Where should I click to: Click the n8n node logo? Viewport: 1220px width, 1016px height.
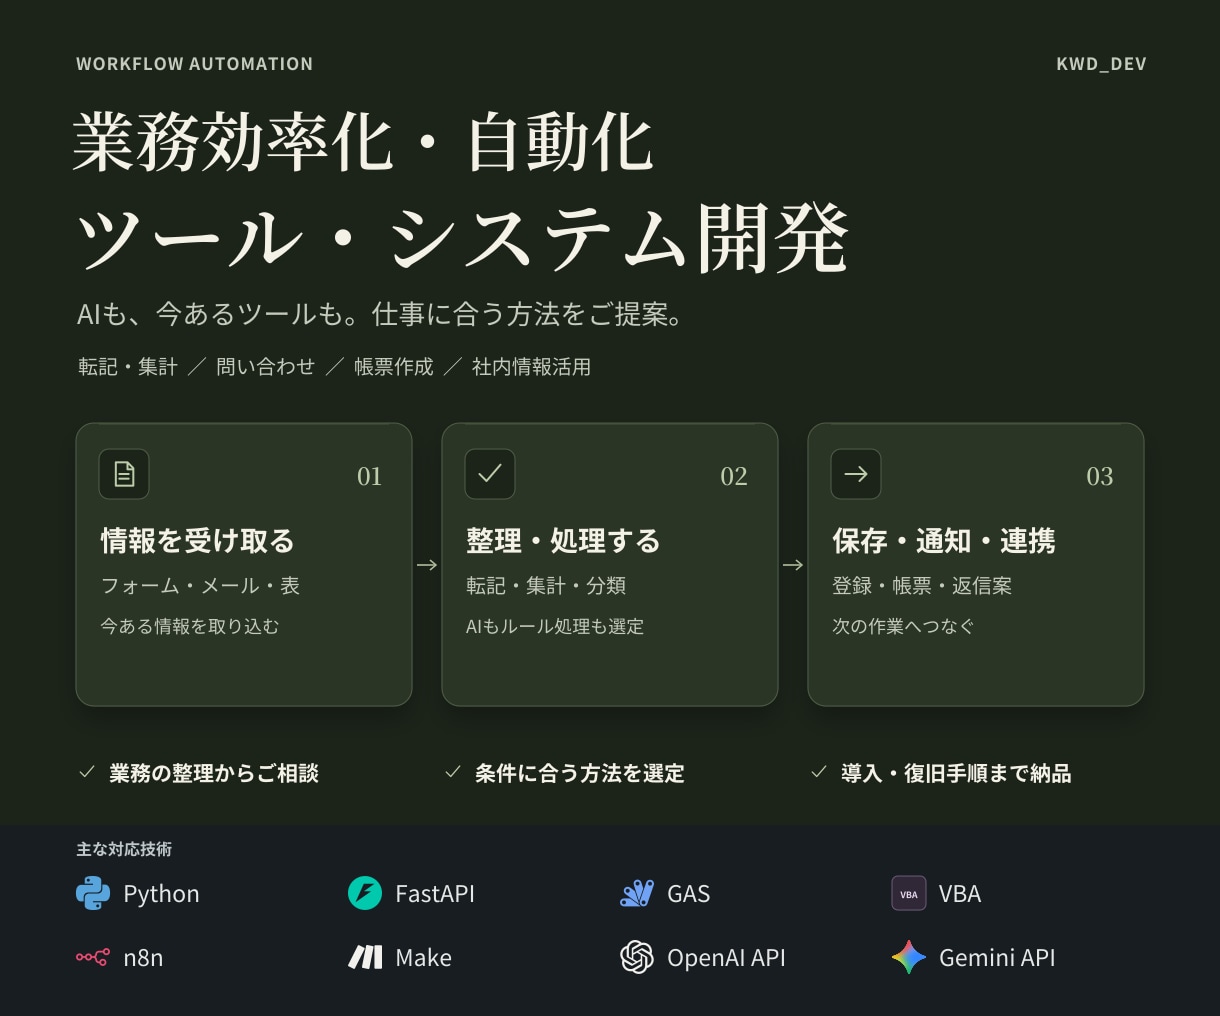tap(93, 957)
